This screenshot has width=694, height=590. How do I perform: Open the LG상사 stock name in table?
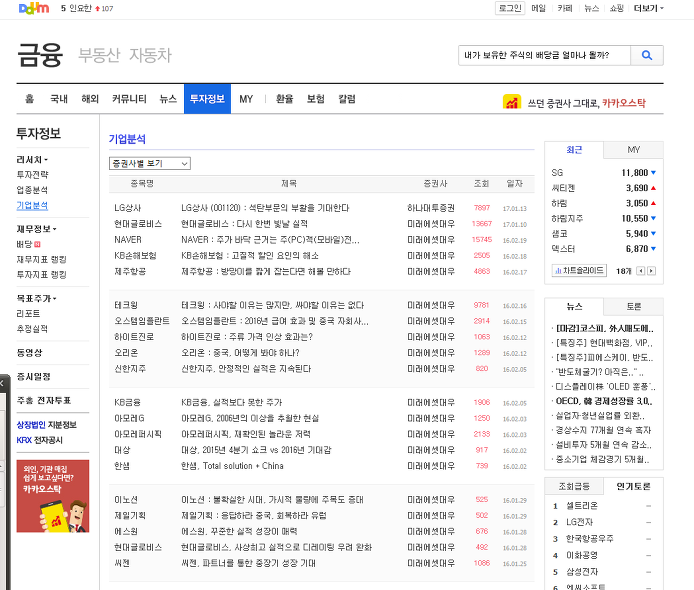pos(127,208)
